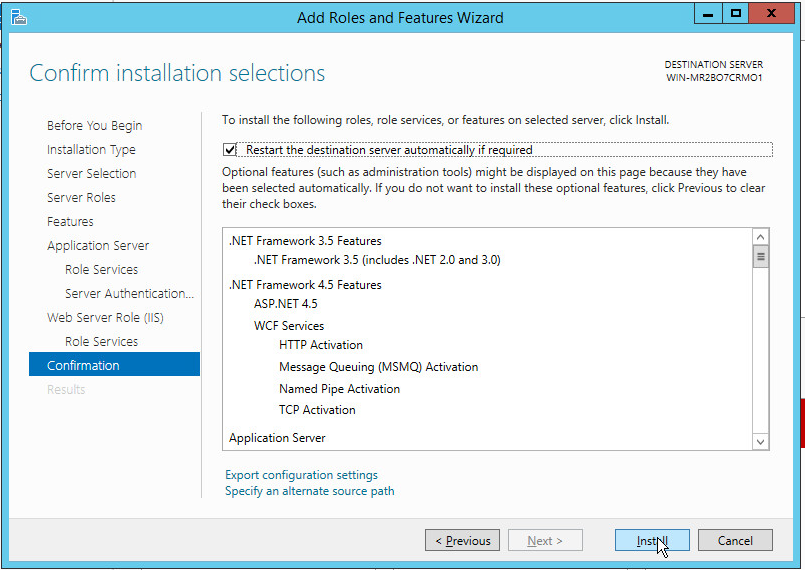Open Server Authentication sub-step
Image resolution: width=805 pixels, height=570 pixels.
pos(129,294)
